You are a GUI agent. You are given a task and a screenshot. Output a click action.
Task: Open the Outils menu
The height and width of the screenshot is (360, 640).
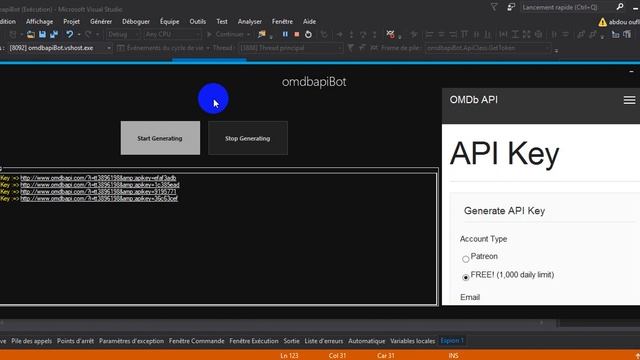point(198,22)
